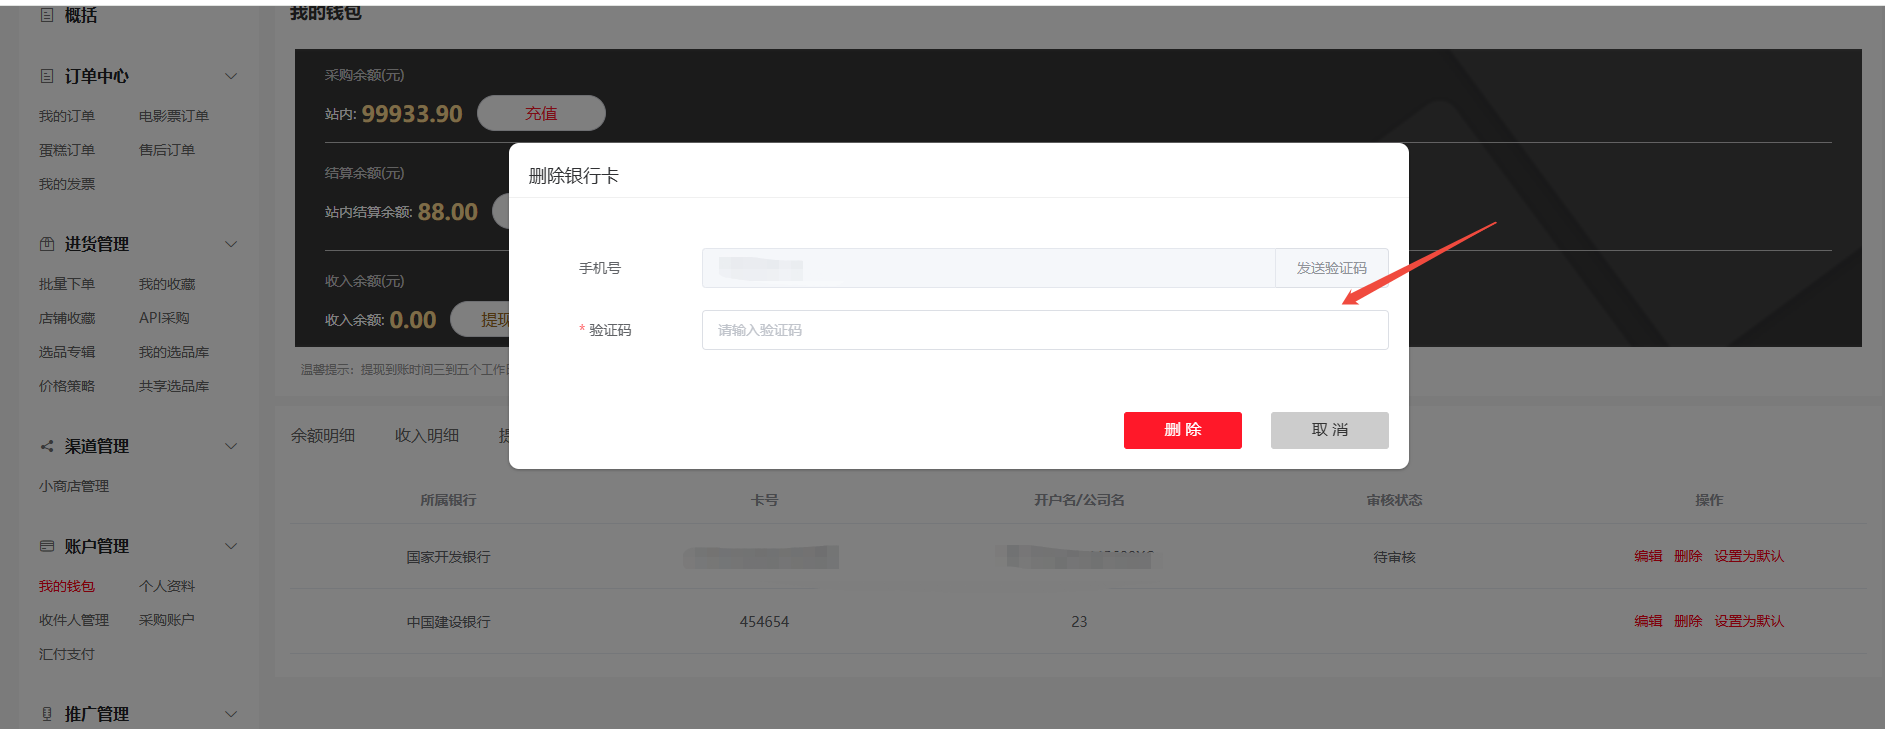Screen dimensions: 1885x729
Task: Click the masked 手机号 field
Action: click(x=988, y=268)
